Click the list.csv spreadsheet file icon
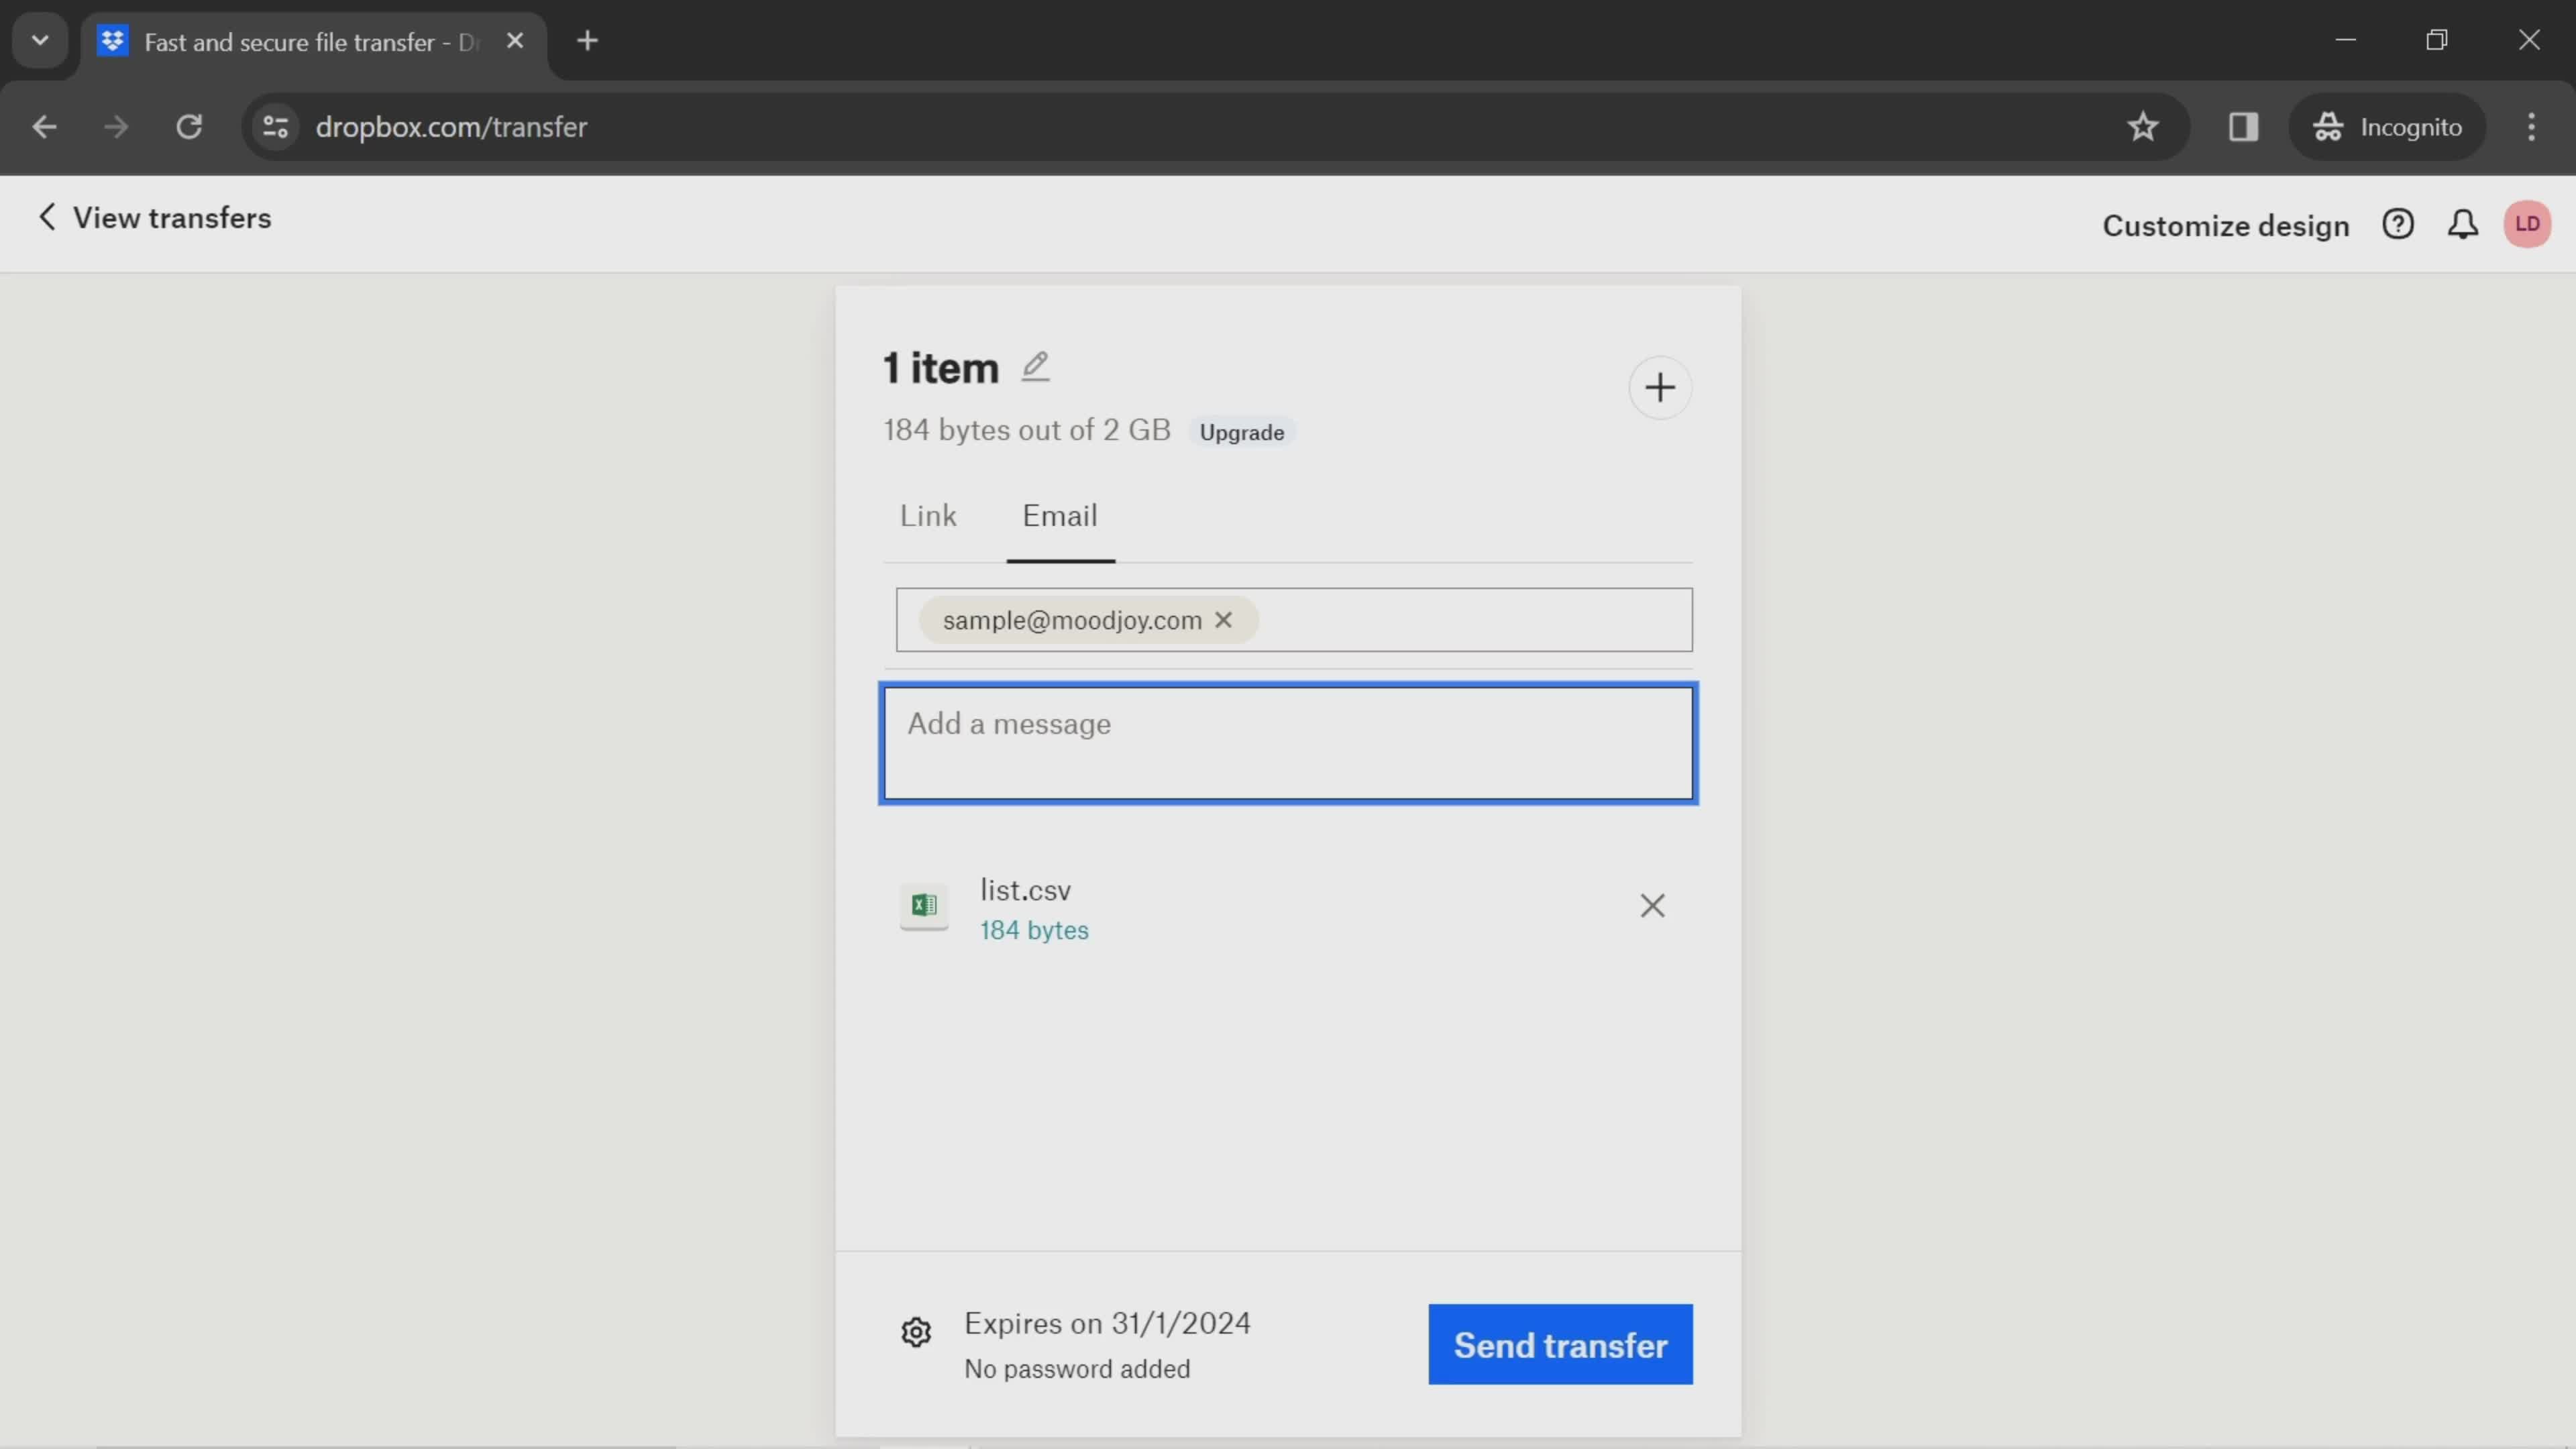The image size is (2576, 1449). click(924, 906)
